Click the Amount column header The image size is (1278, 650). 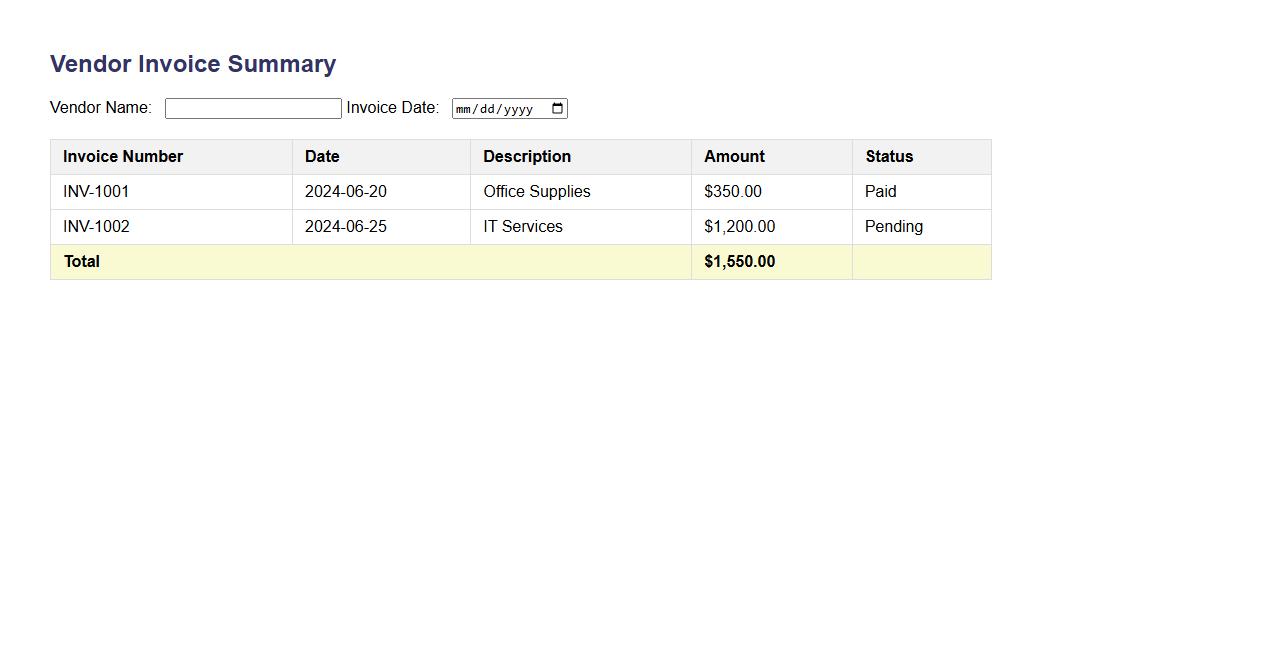tap(734, 157)
